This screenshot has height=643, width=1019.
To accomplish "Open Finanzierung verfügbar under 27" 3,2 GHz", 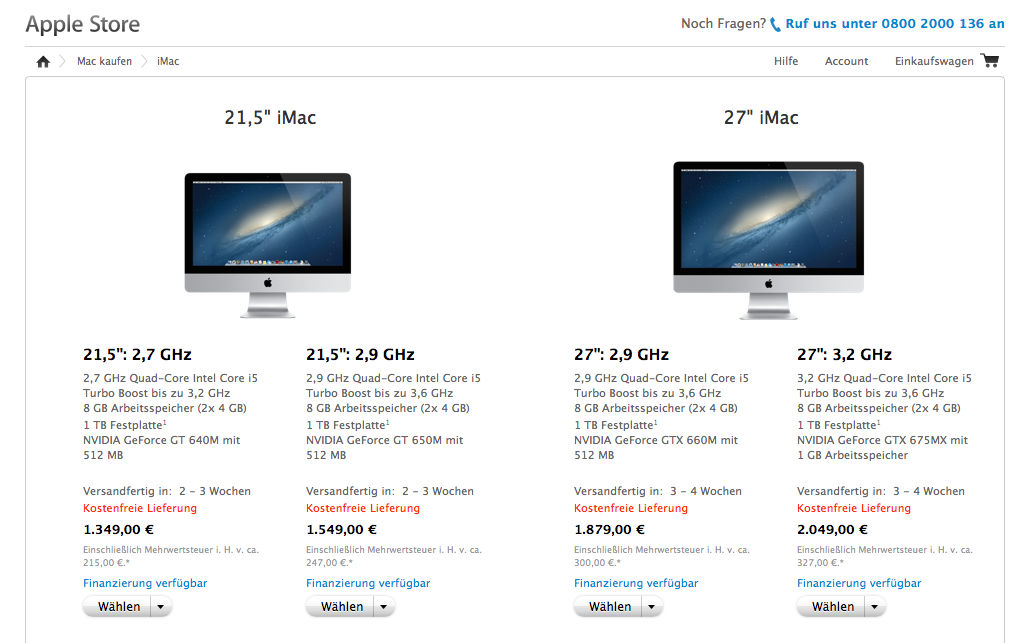I will [x=859, y=583].
